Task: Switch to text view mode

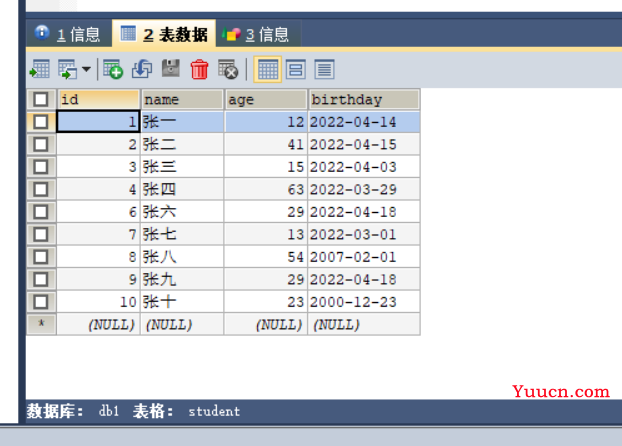Action: click(324, 69)
